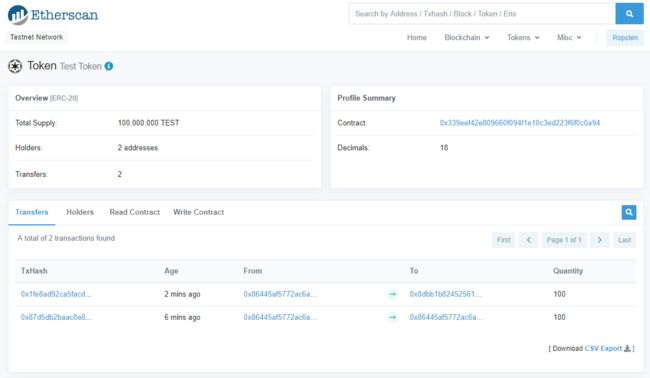Click the Decimals value 18
650x378 pixels.
coord(444,148)
